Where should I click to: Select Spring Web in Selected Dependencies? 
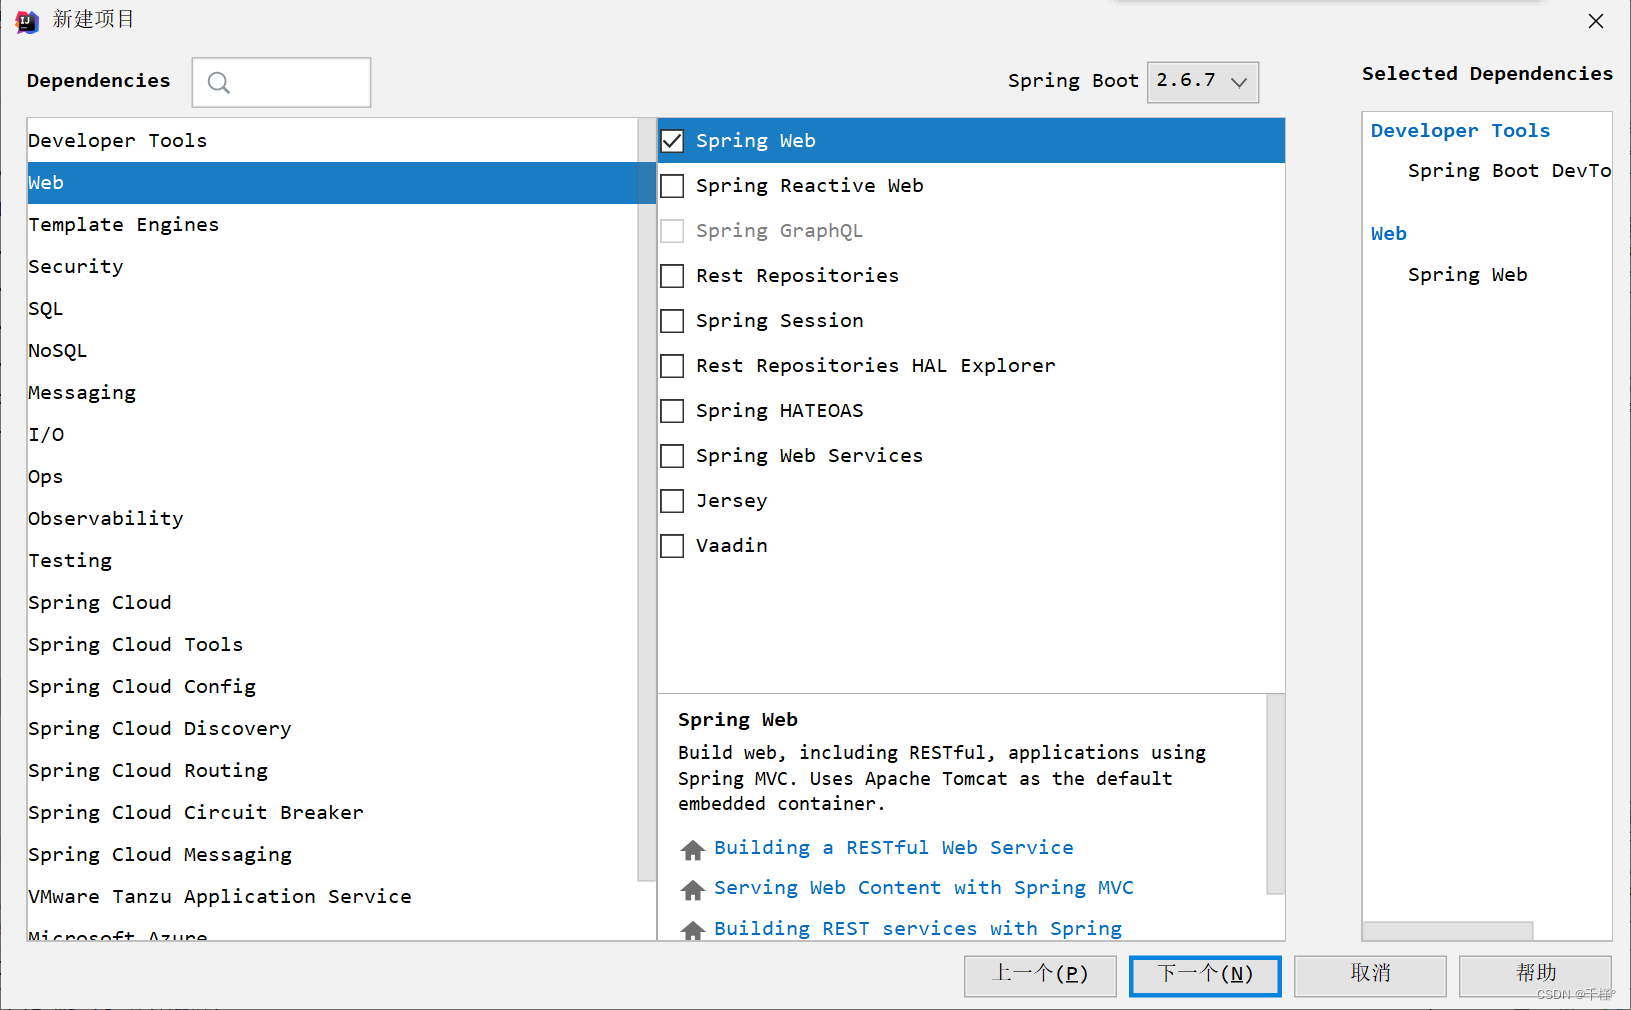click(x=1467, y=275)
